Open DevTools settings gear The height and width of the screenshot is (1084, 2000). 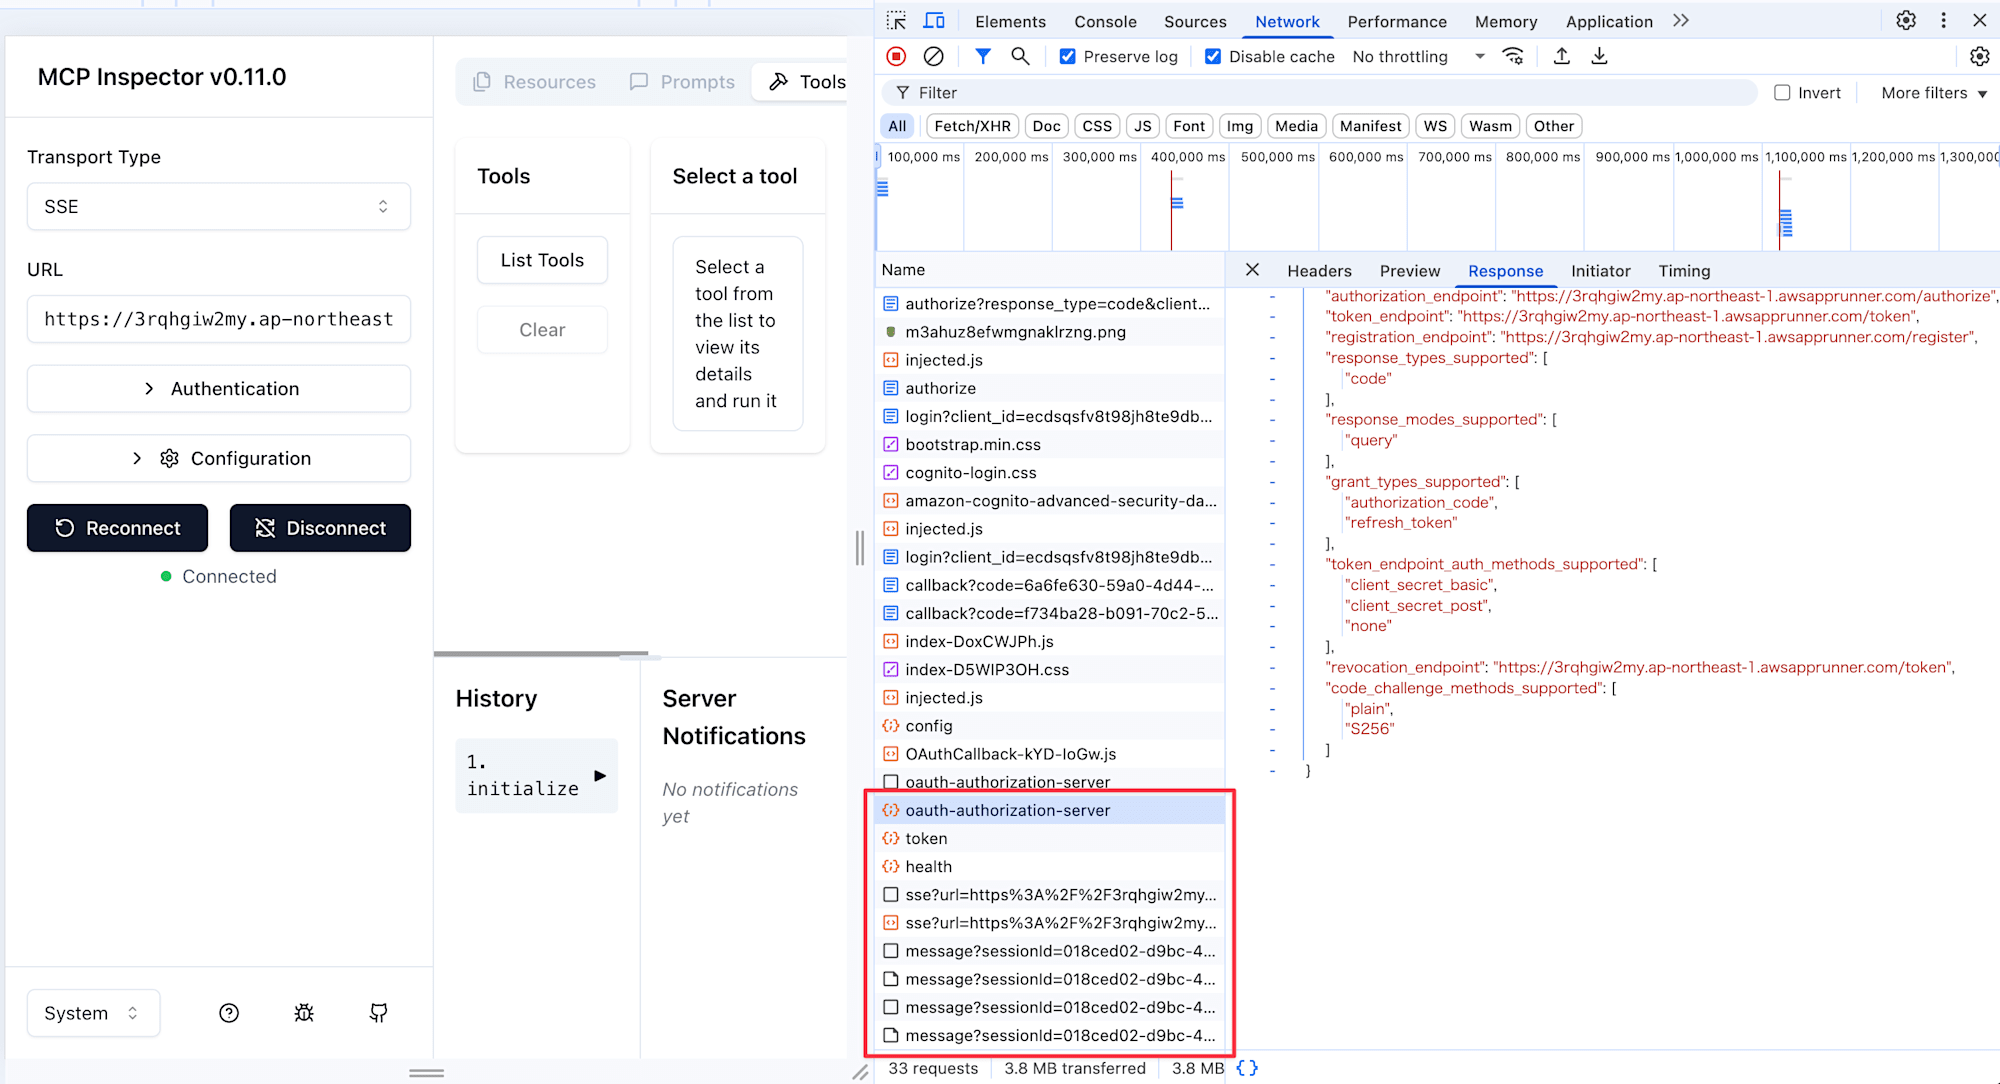pos(1906,21)
